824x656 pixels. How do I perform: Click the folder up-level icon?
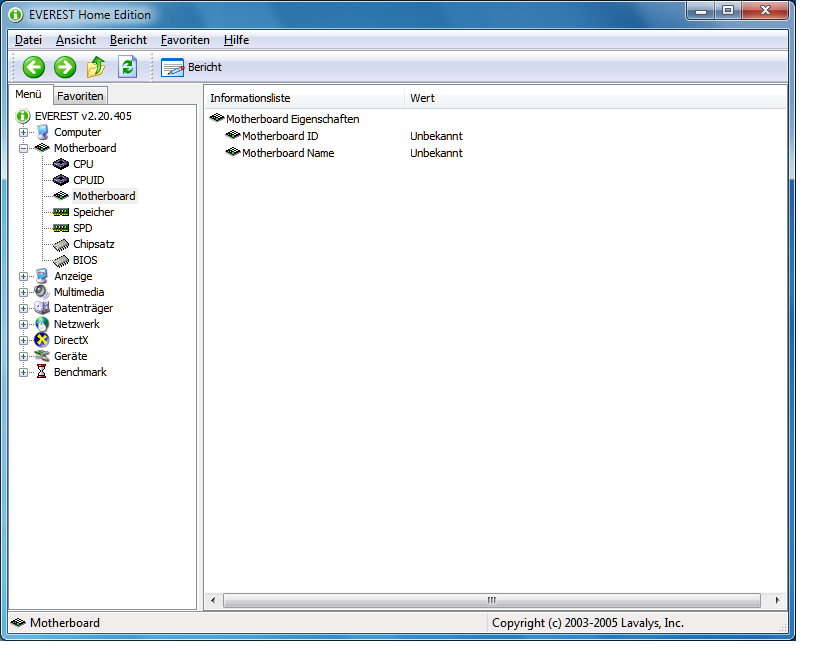point(96,67)
